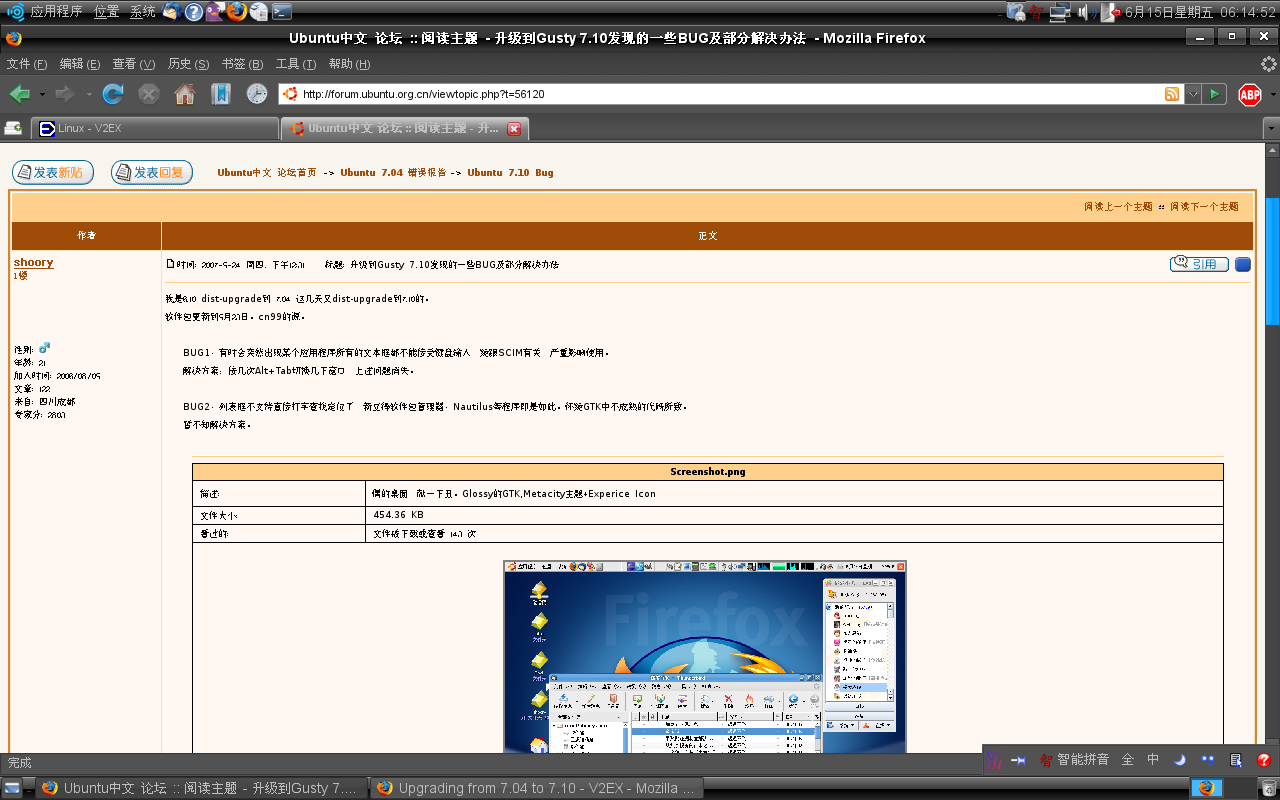Open SCIM help red question icon
Screen dimensions: 1280x800
(1264, 760)
